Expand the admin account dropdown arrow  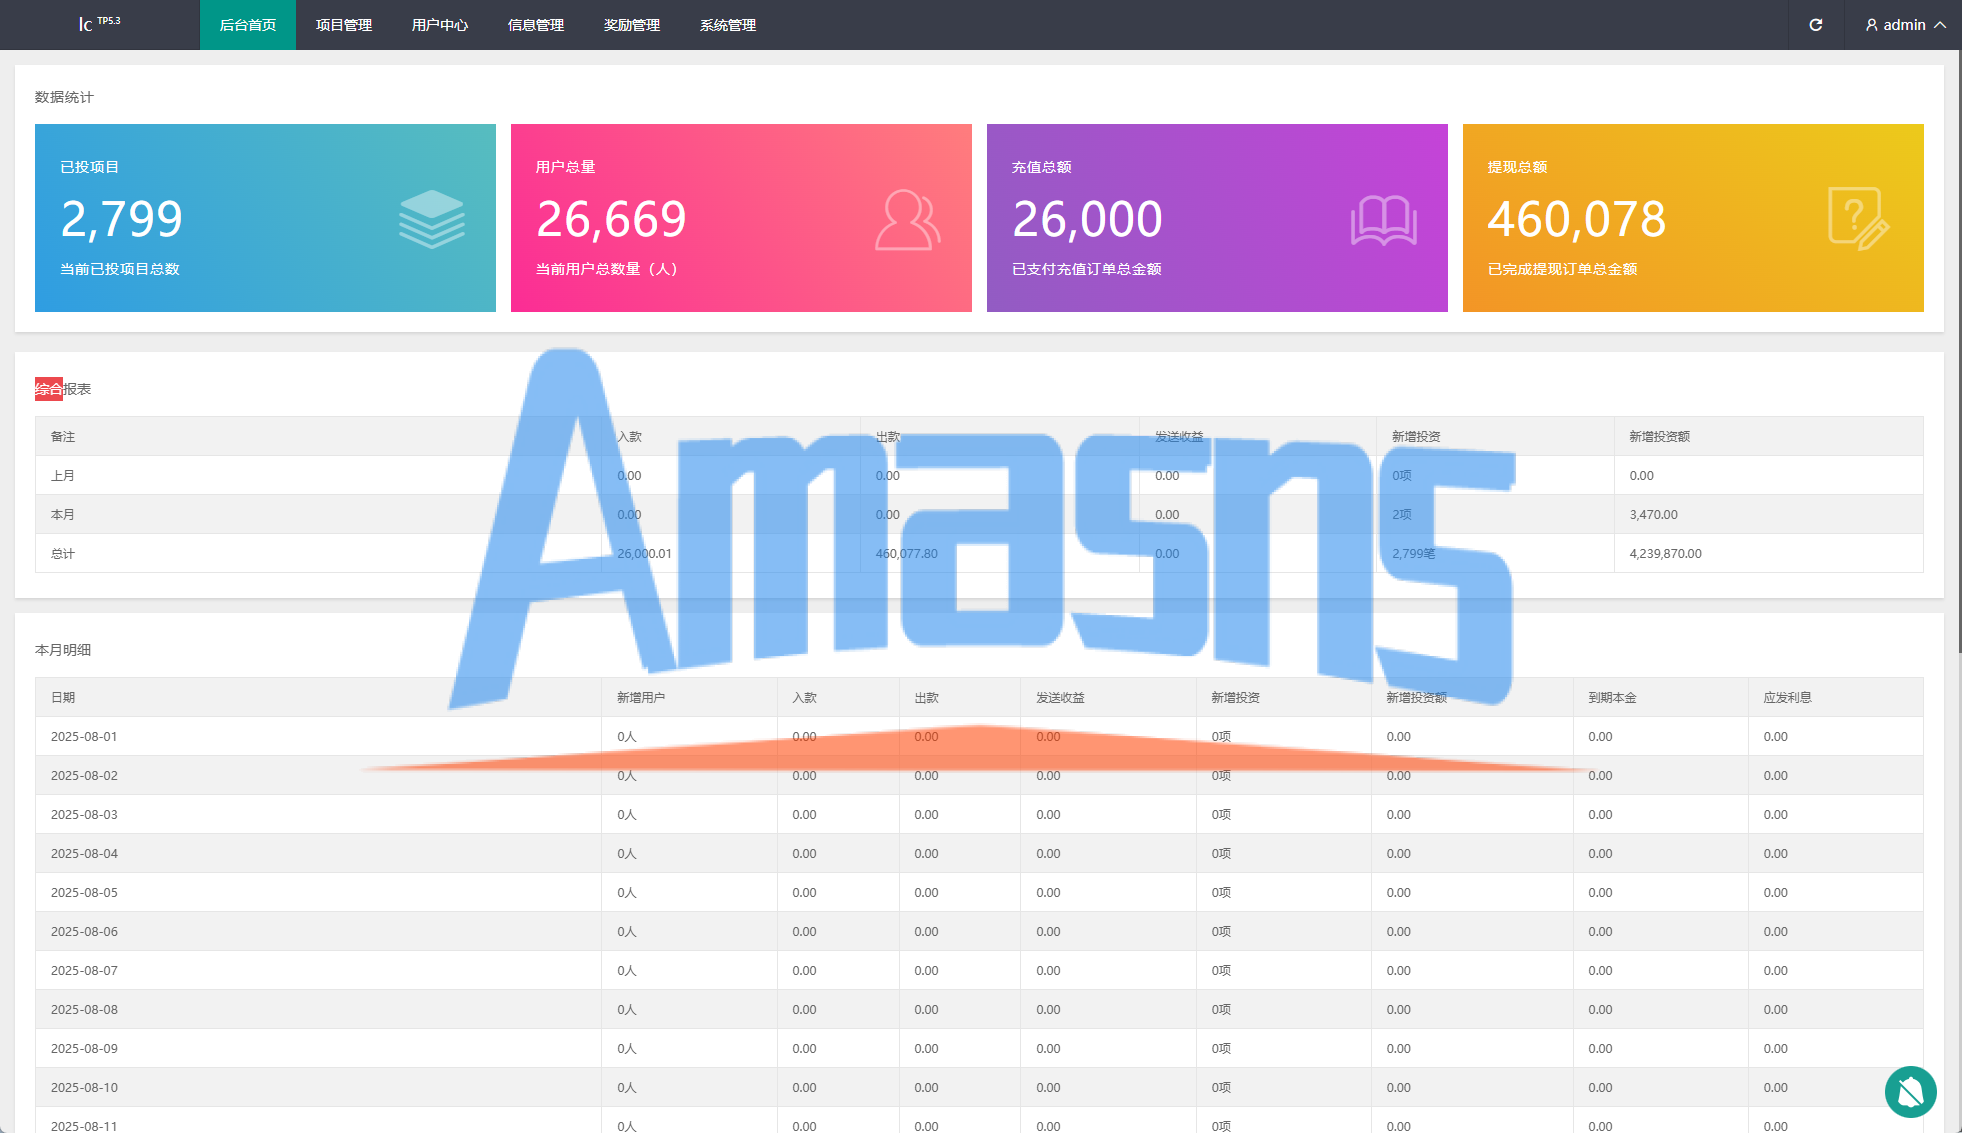click(1940, 25)
